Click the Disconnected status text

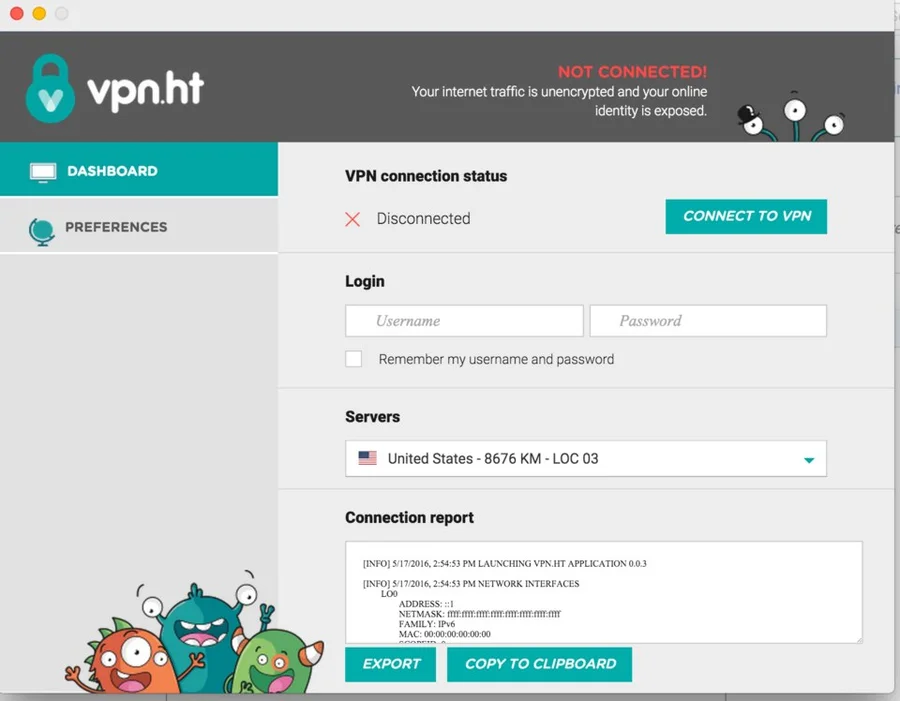tap(424, 219)
